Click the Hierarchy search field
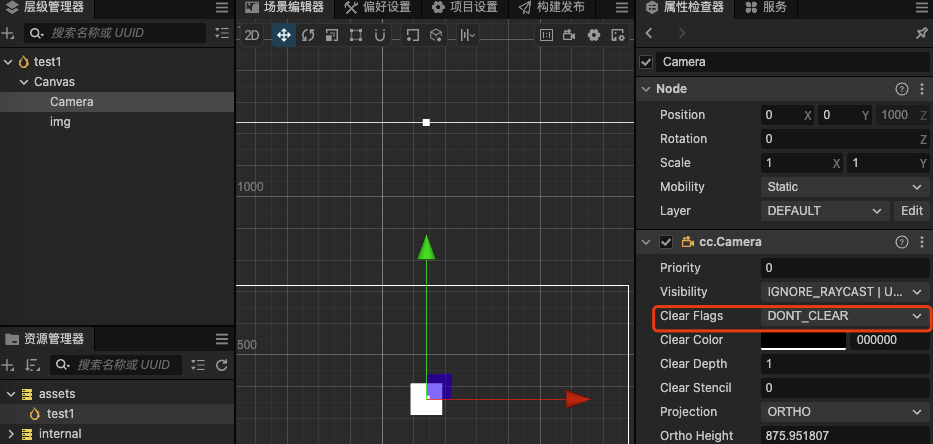The image size is (933, 444). tap(115, 33)
